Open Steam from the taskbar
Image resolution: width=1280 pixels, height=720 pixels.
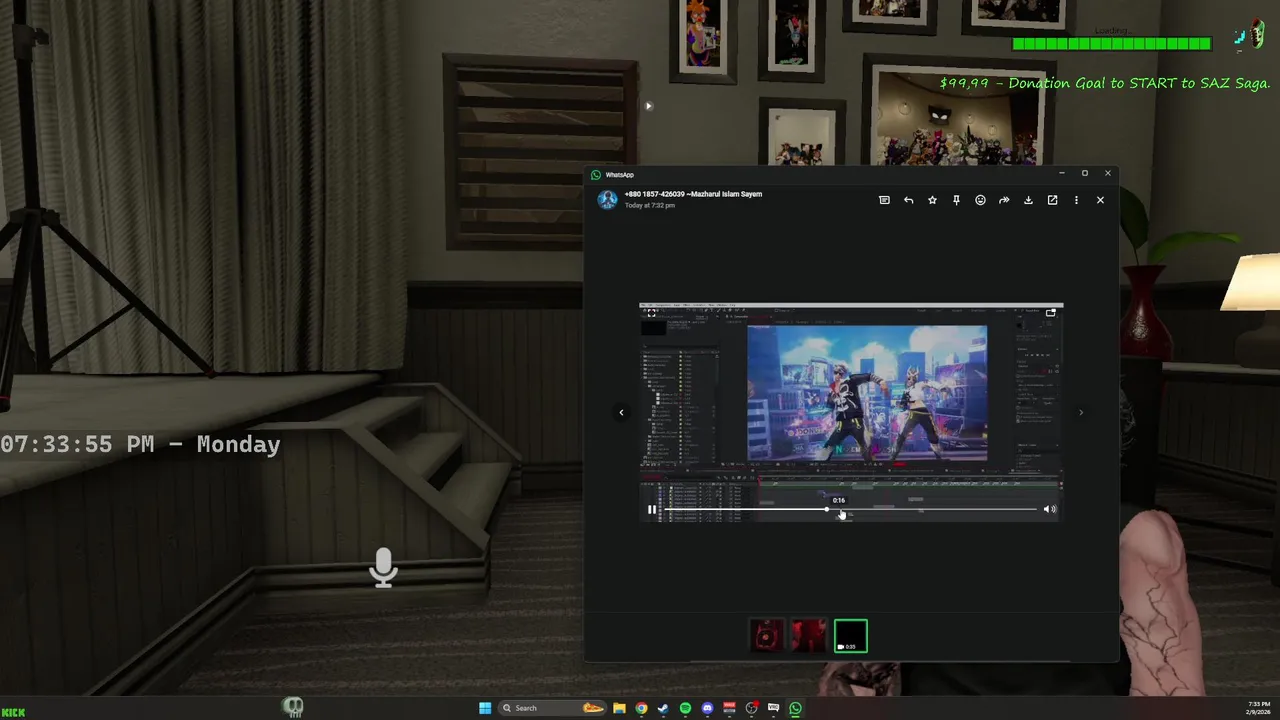[x=663, y=708]
